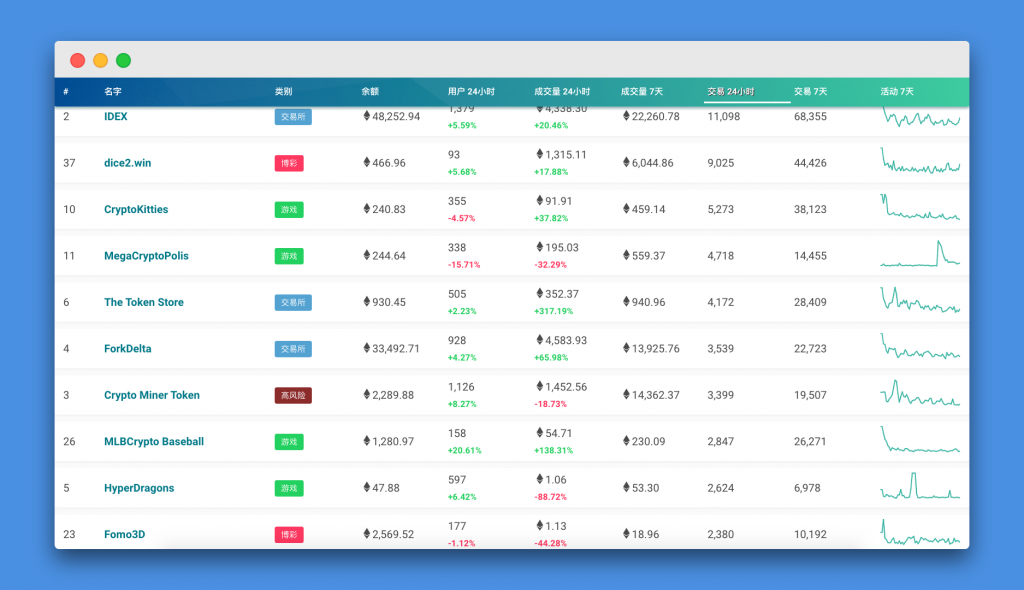
Task: Click CryptoKitties' 游戏 category tag
Action: (289, 209)
